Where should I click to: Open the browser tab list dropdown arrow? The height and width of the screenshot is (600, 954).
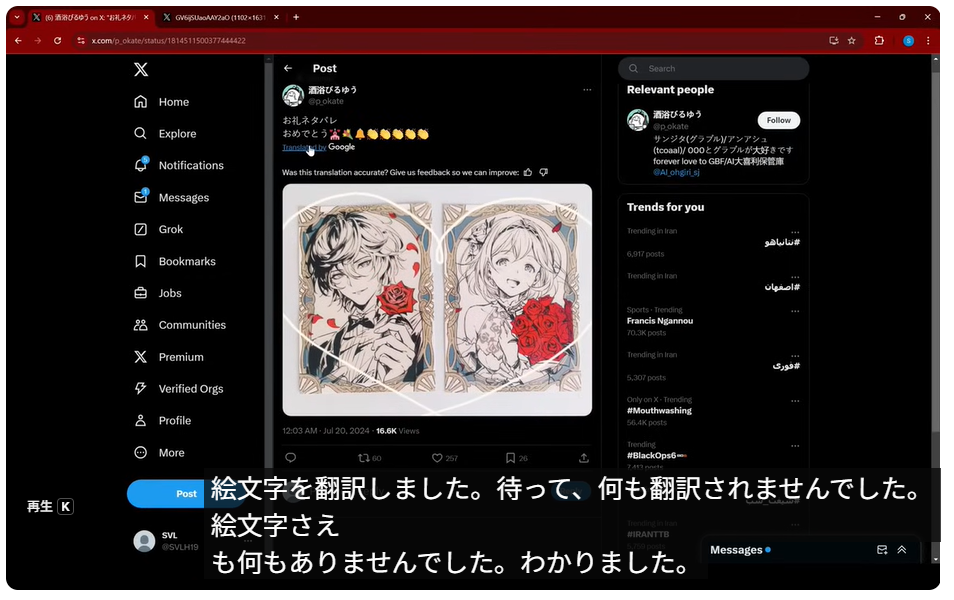tap(17, 17)
